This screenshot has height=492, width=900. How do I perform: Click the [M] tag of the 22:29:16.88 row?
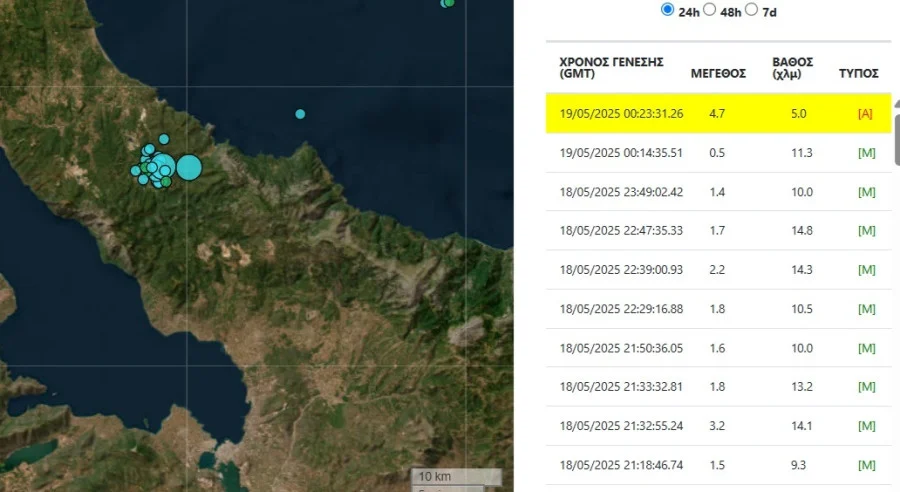867,309
